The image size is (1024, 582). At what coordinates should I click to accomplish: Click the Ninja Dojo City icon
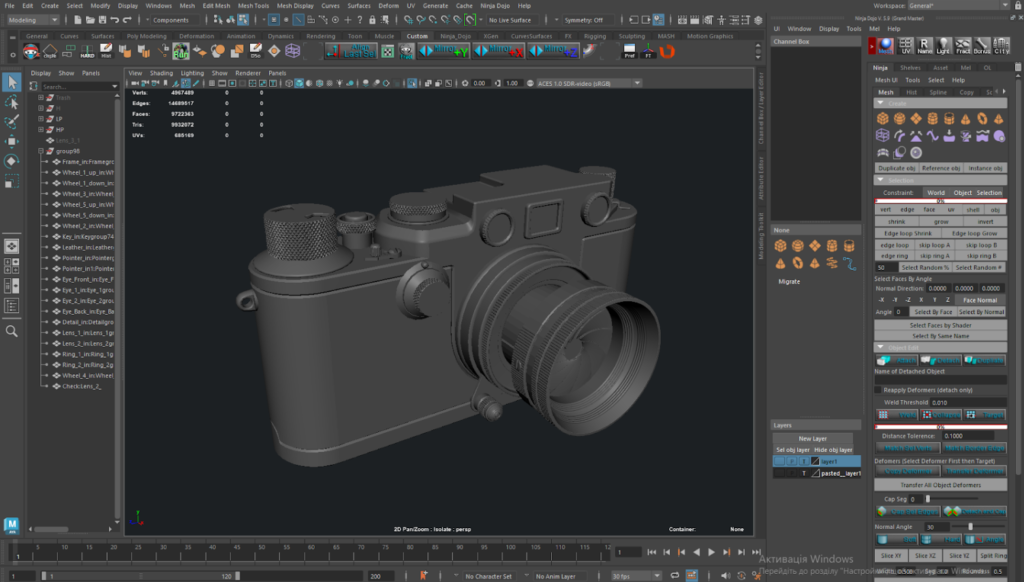1003,46
